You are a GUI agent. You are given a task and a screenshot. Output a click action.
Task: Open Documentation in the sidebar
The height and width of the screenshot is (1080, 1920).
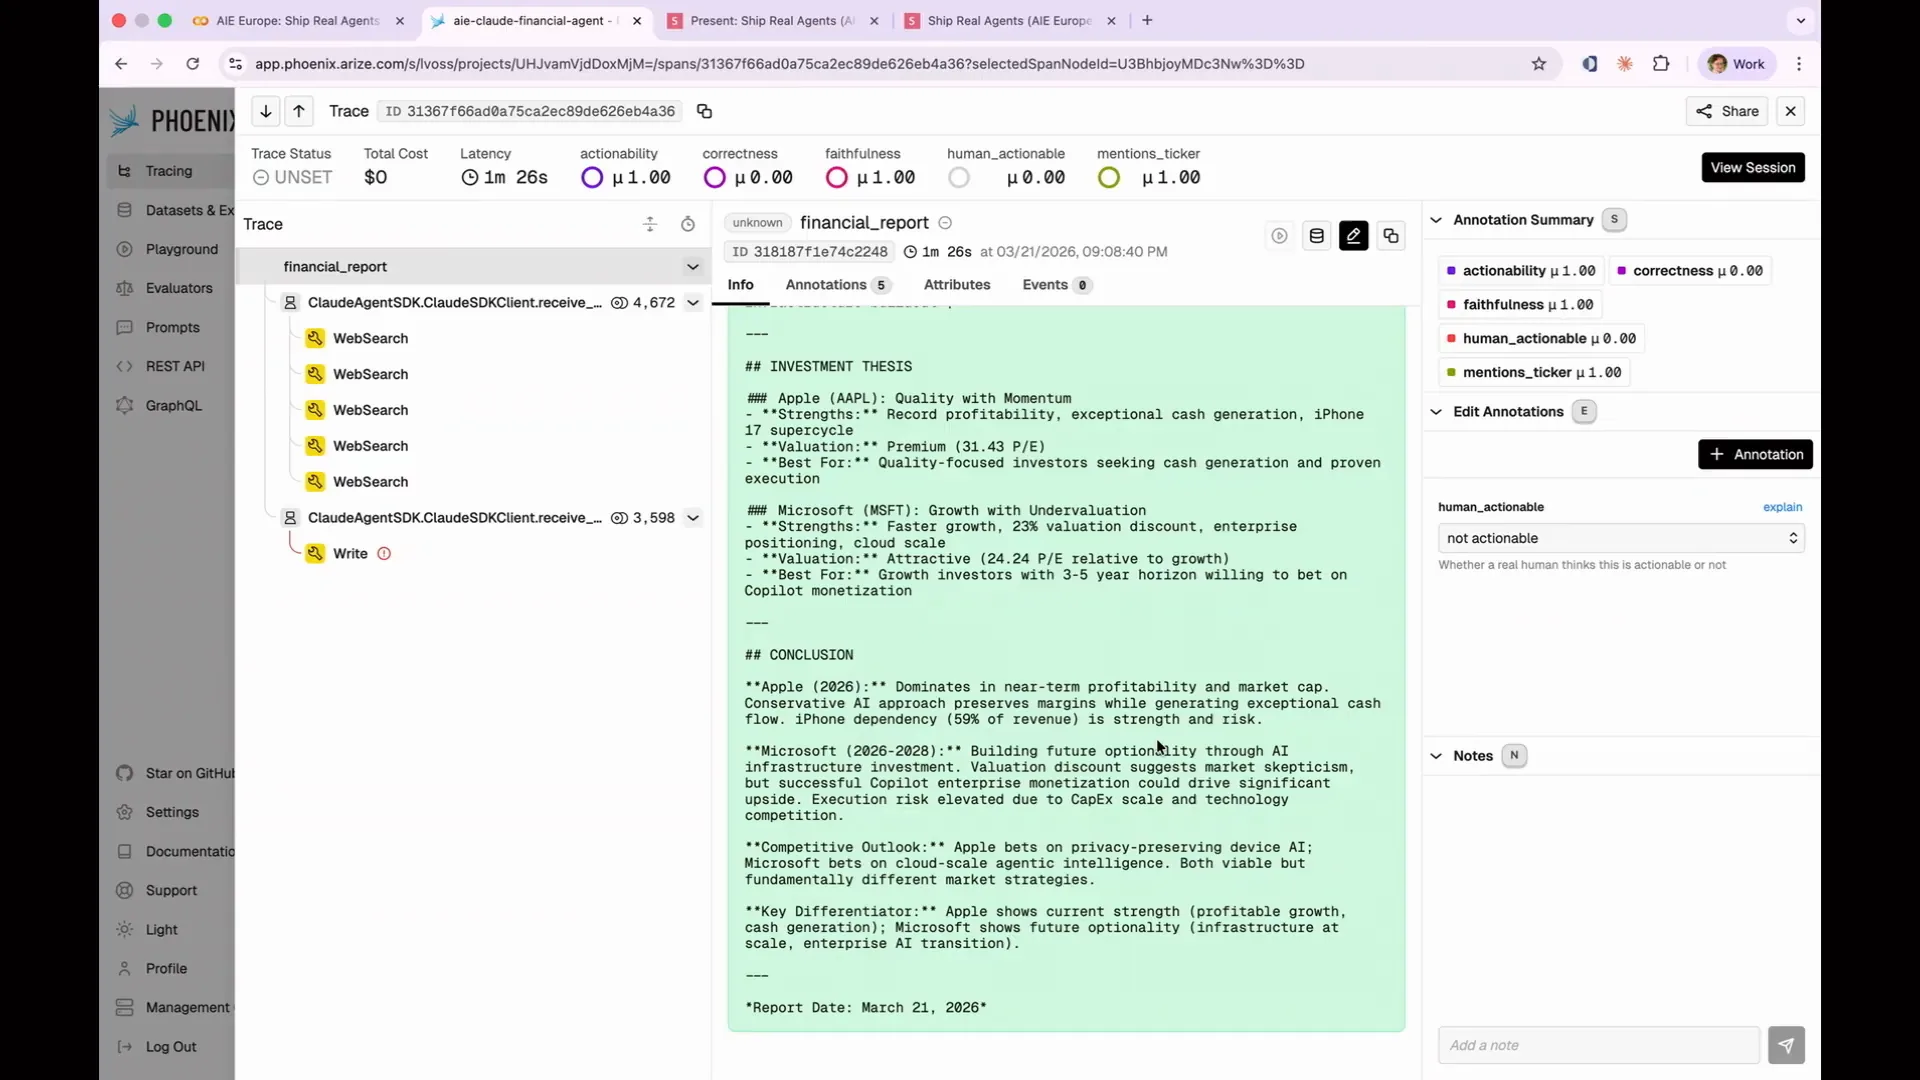[175, 851]
